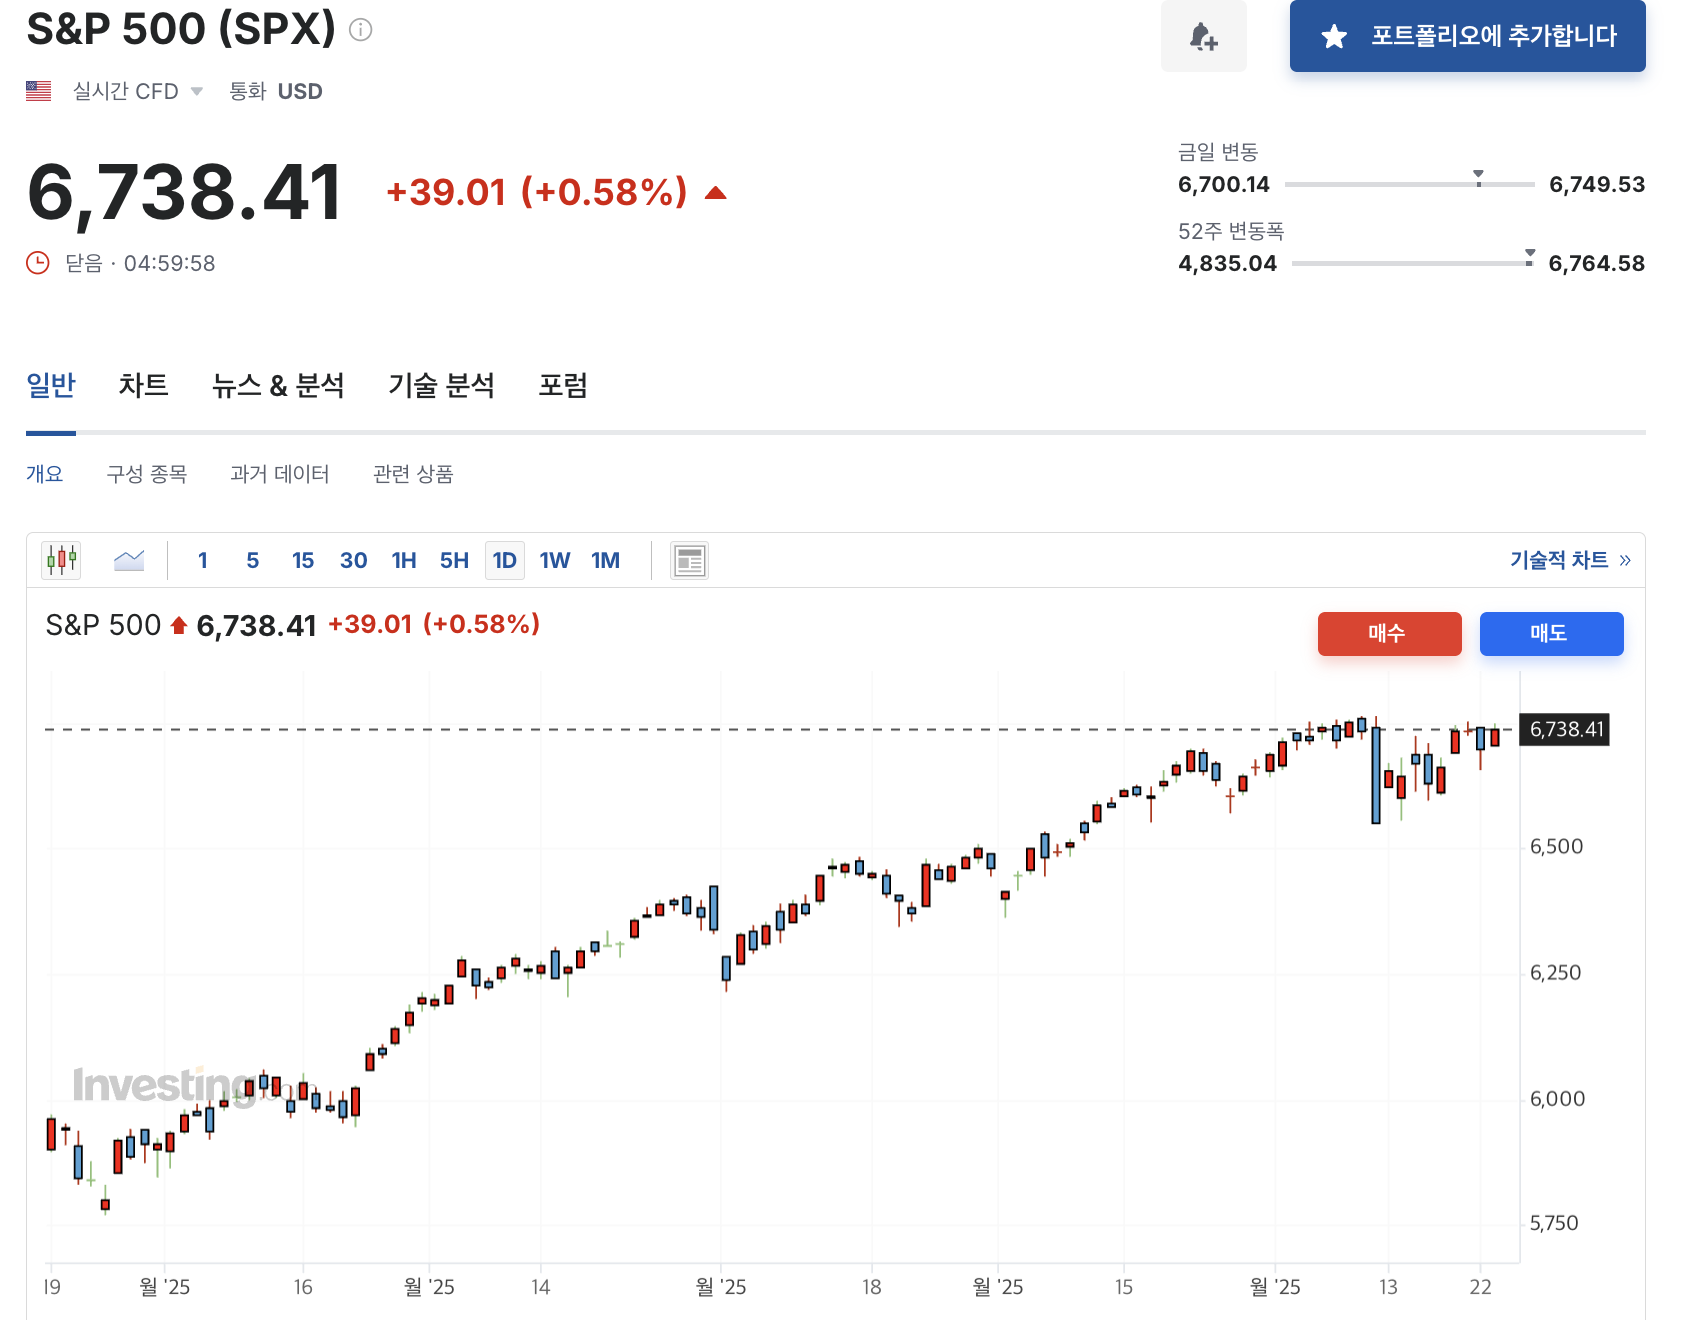The width and height of the screenshot is (1692, 1320).
Task: Select the candlestick chart type icon
Action: (x=61, y=560)
